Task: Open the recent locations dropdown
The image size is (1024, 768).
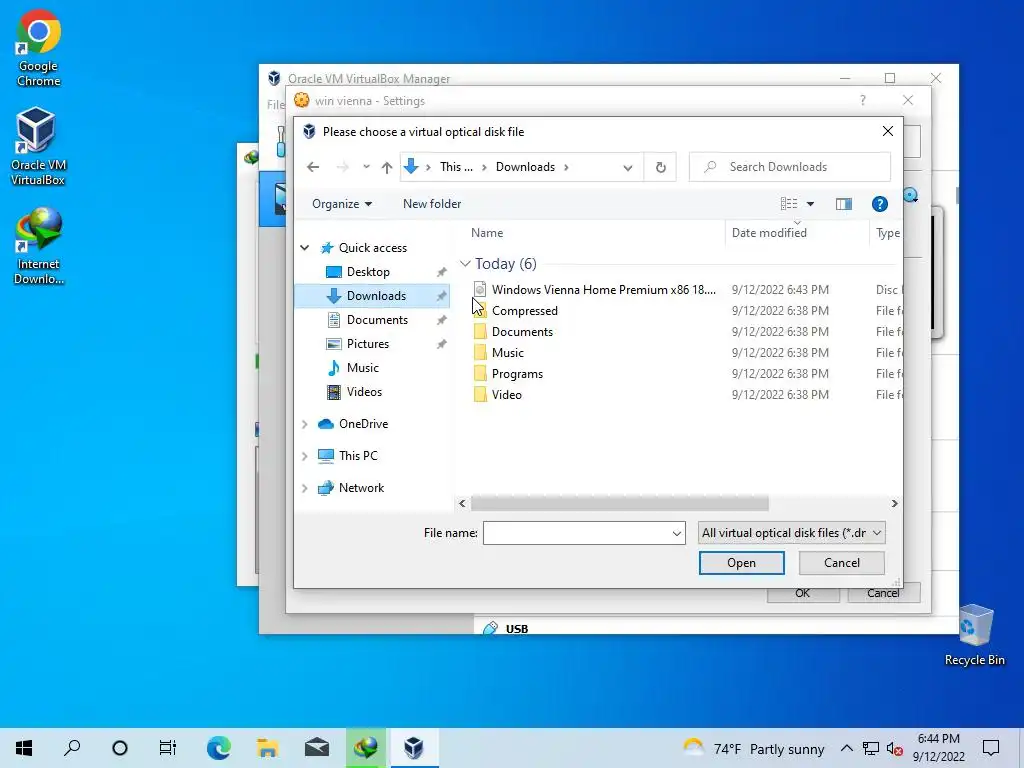Action: (366, 167)
